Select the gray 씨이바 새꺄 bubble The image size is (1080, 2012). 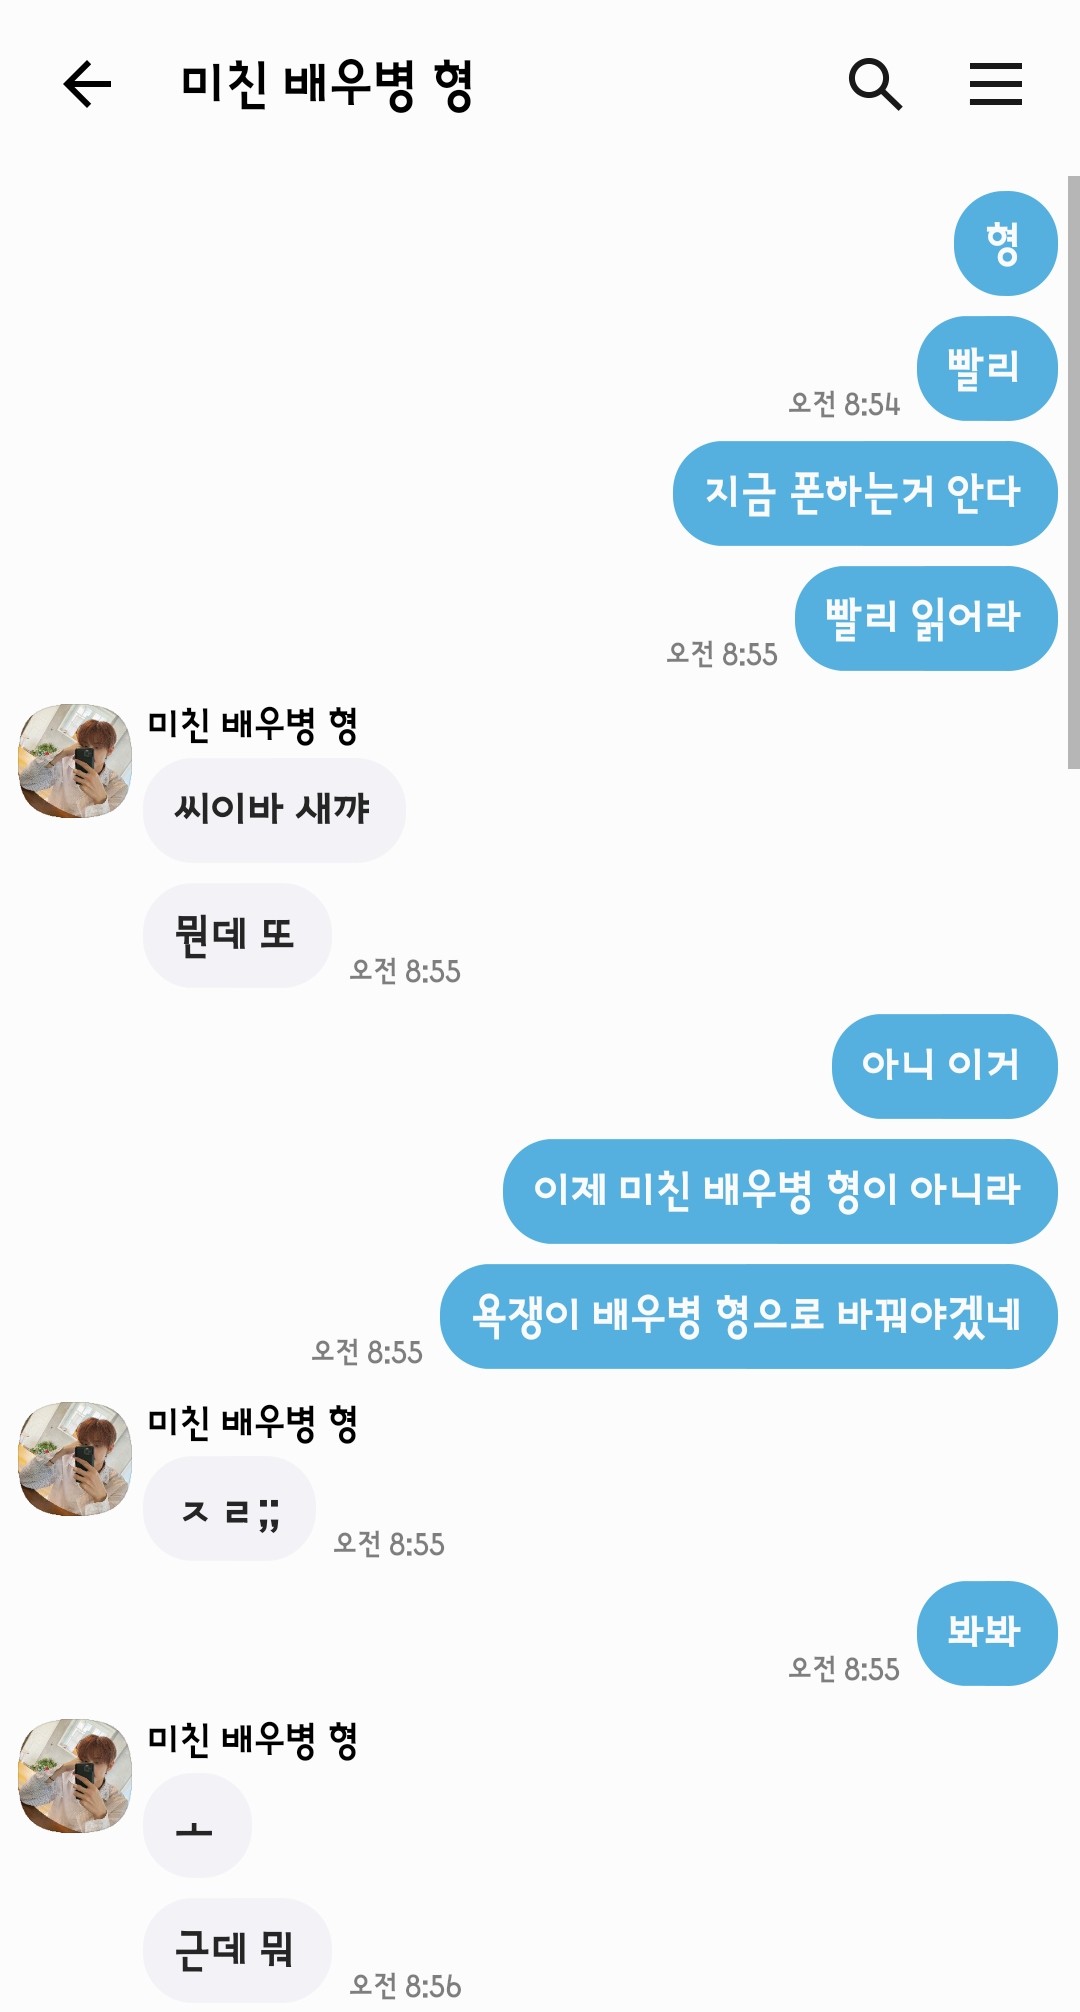click(x=274, y=810)
